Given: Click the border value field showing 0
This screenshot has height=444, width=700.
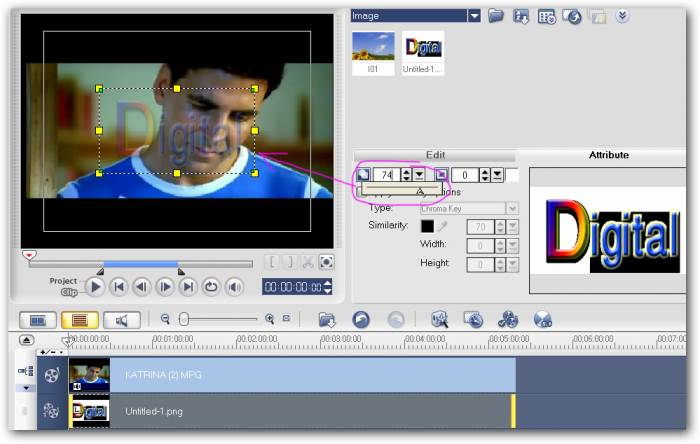Looking at the screenshot, I should [465, 175].
